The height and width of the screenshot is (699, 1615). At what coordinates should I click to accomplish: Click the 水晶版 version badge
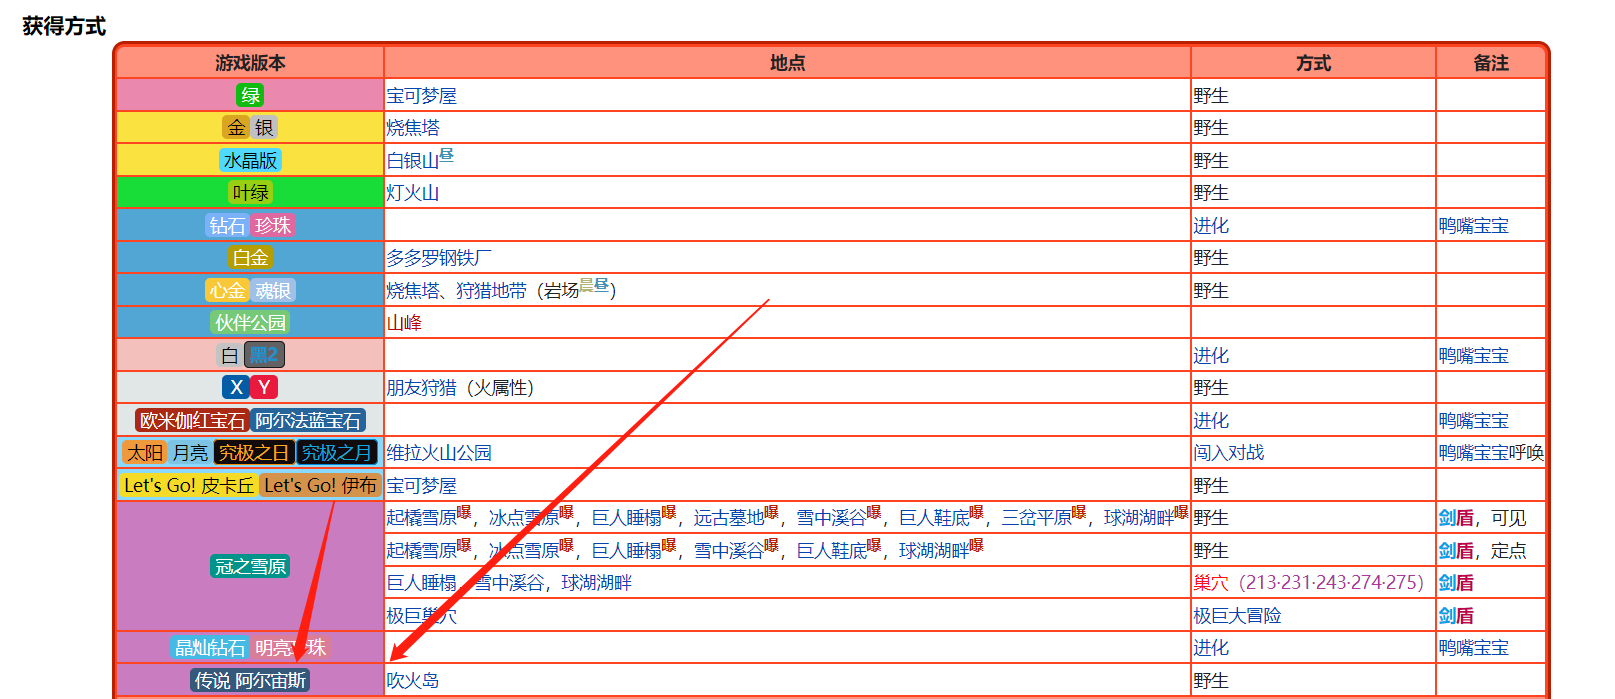click(x=250, y=161)
